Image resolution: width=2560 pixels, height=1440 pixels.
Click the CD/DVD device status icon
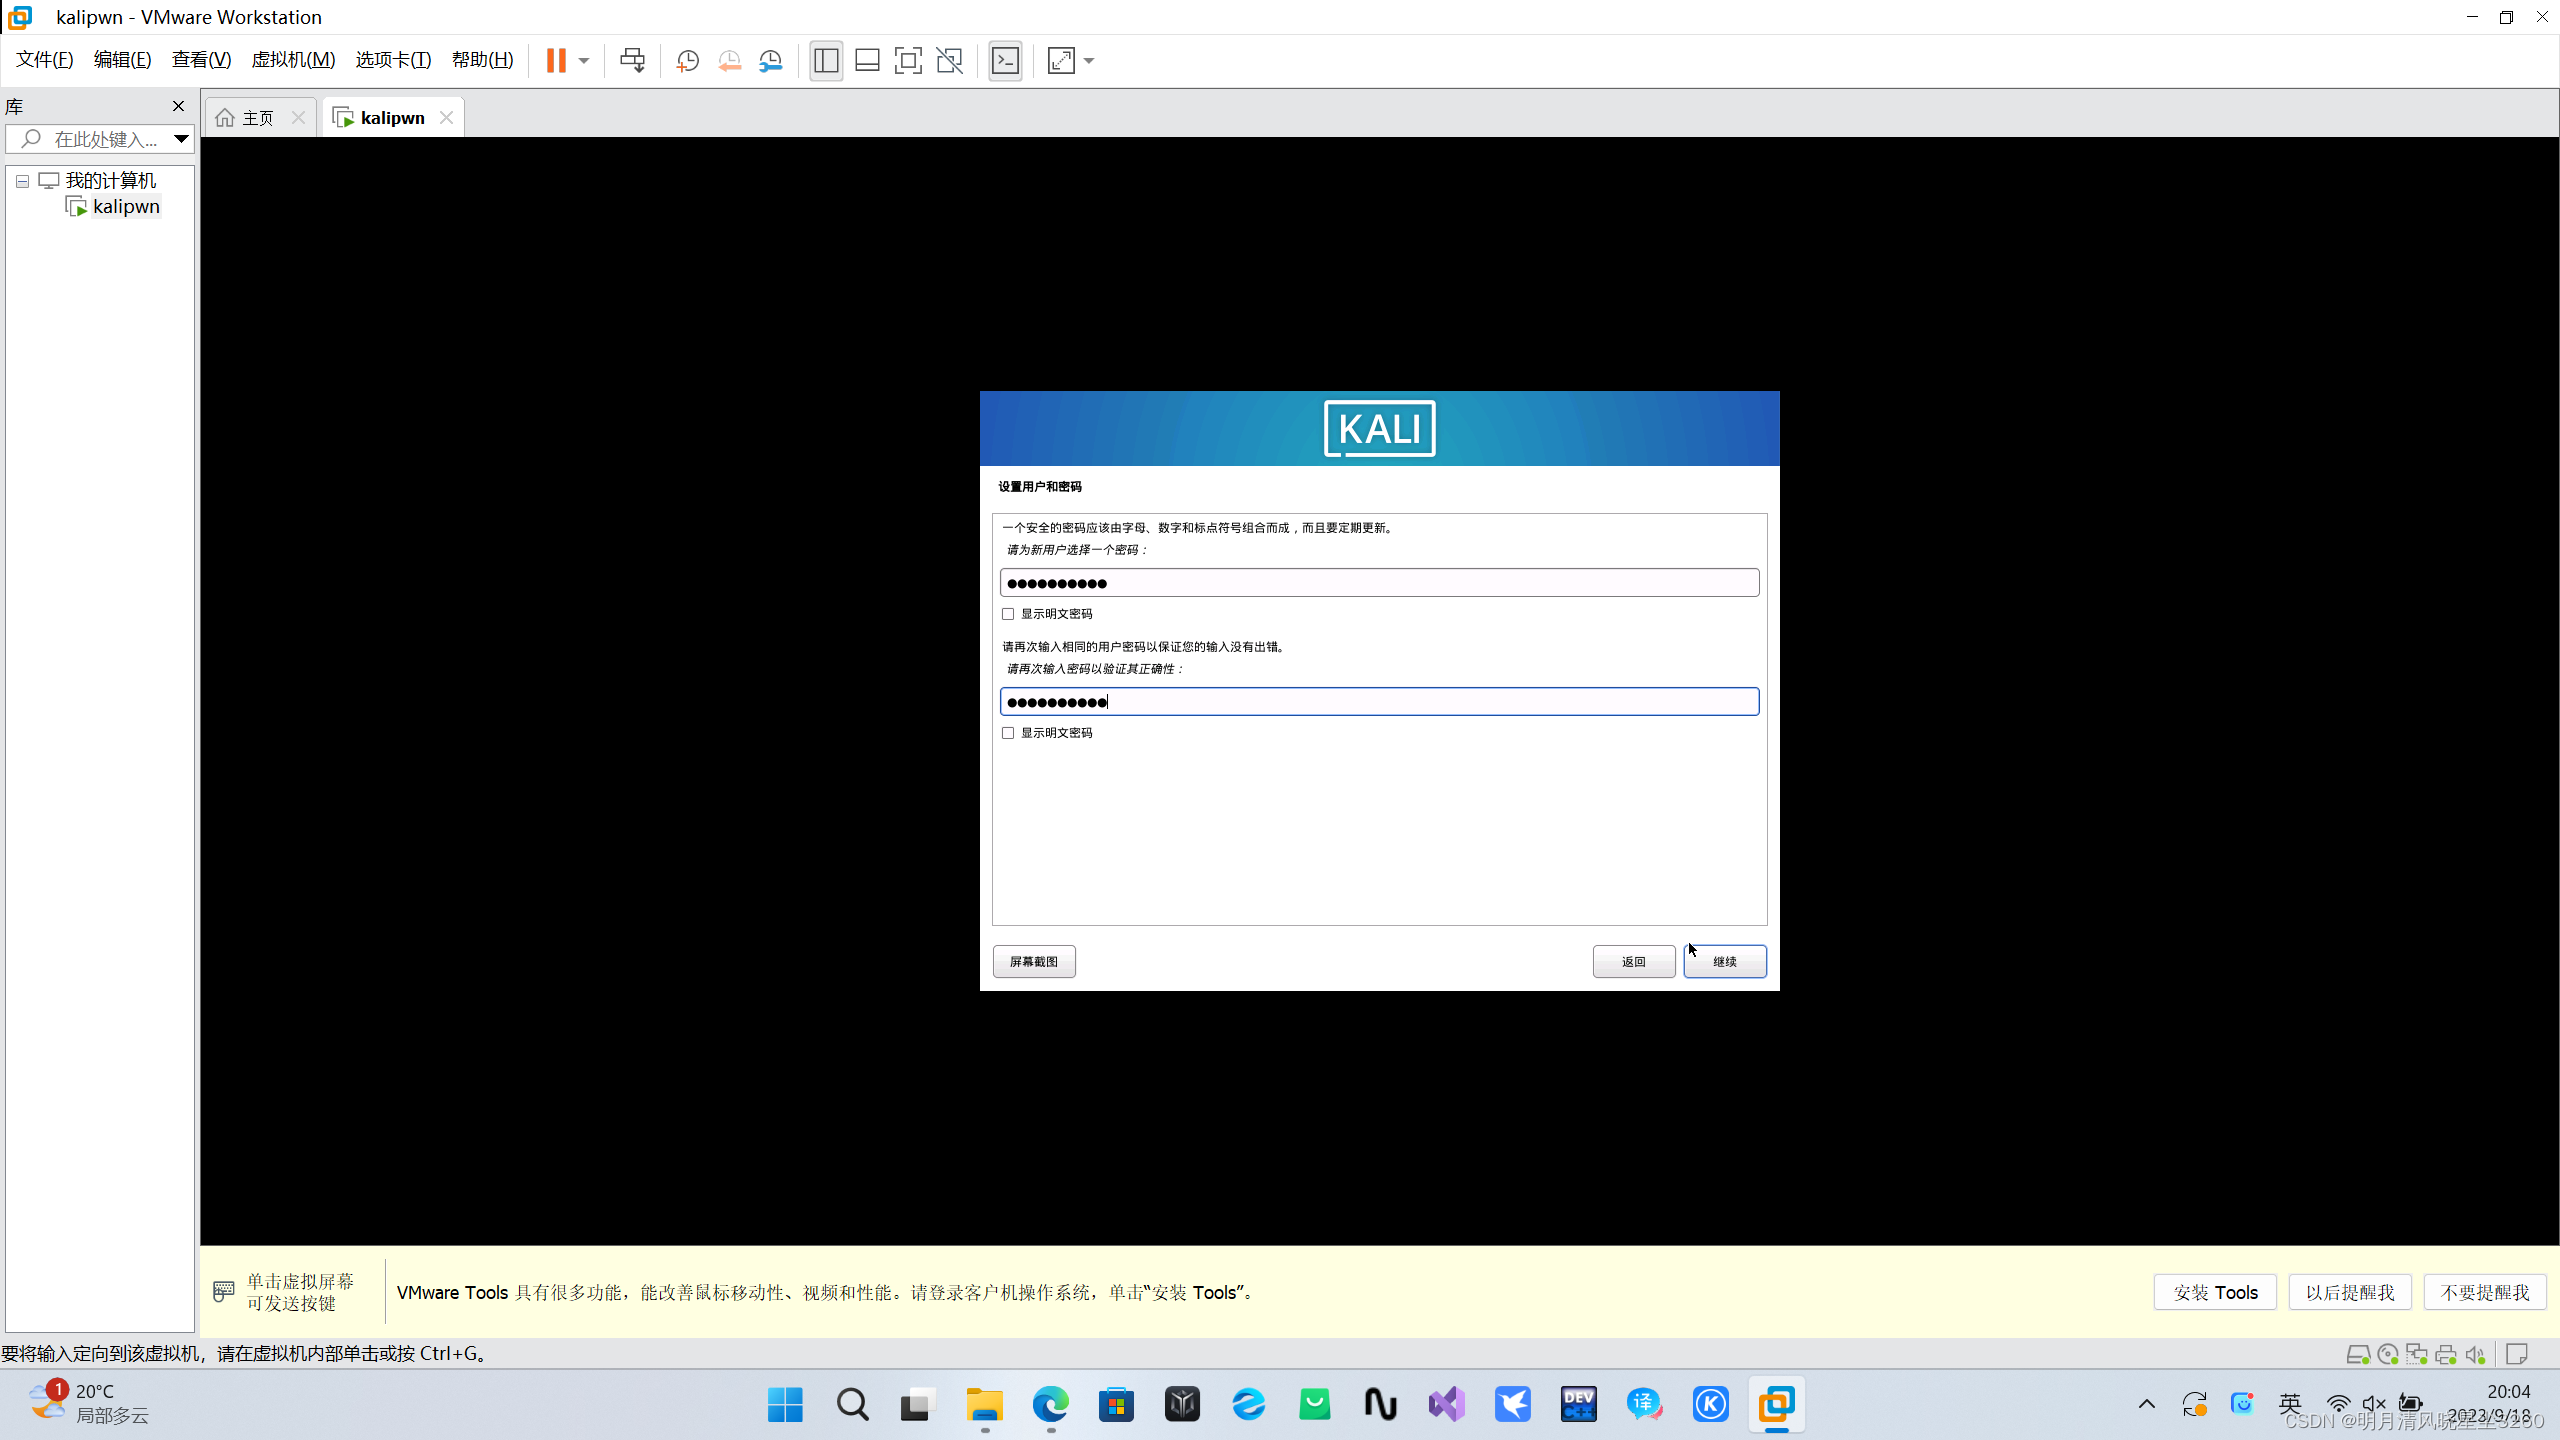tap(2388, 1355)
